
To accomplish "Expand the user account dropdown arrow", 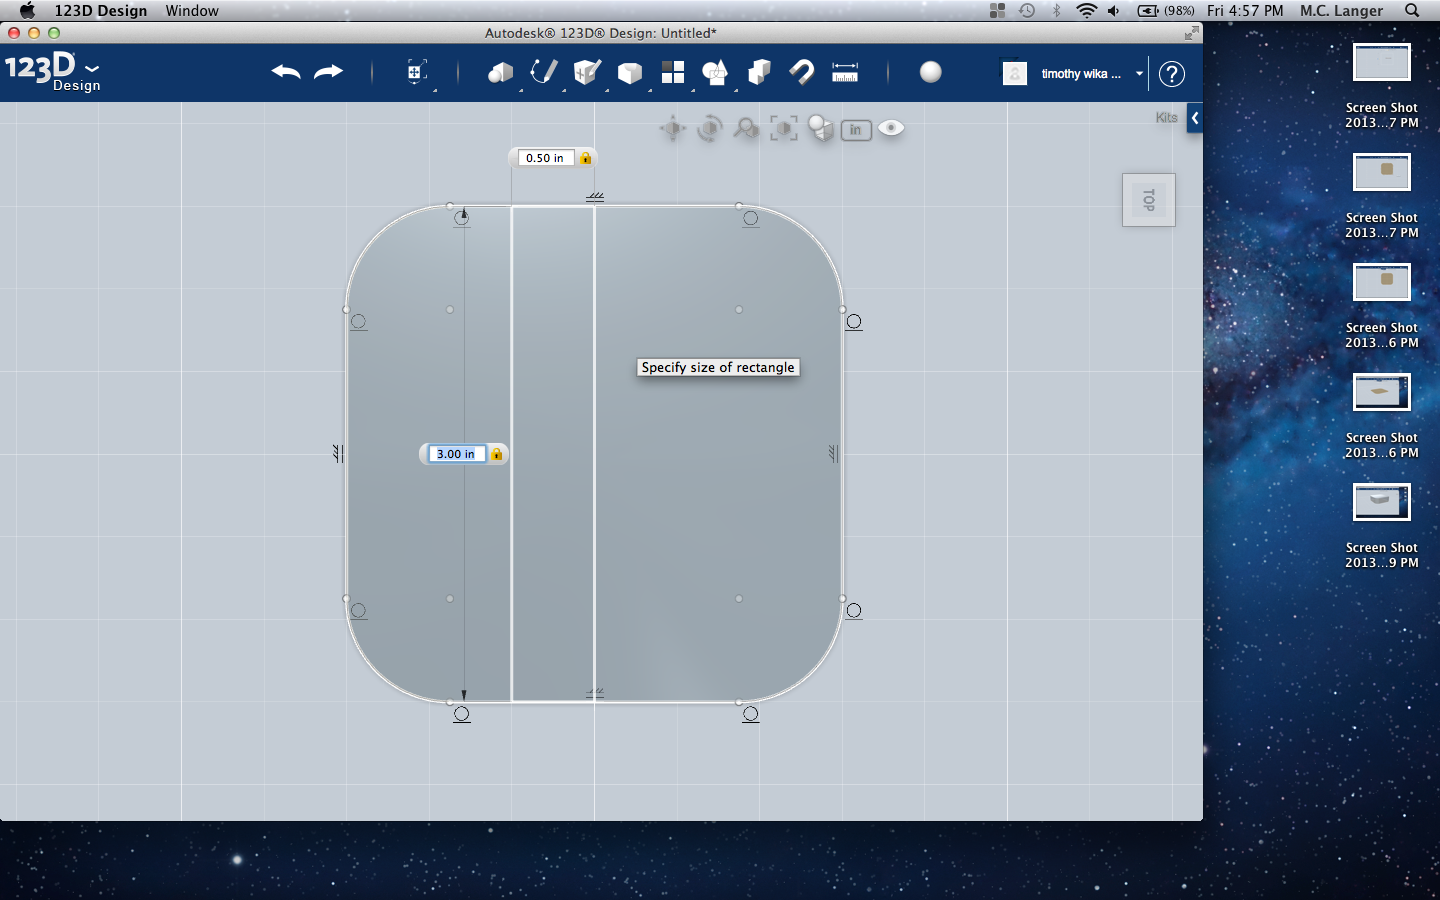I will (x=1139, y=73).
